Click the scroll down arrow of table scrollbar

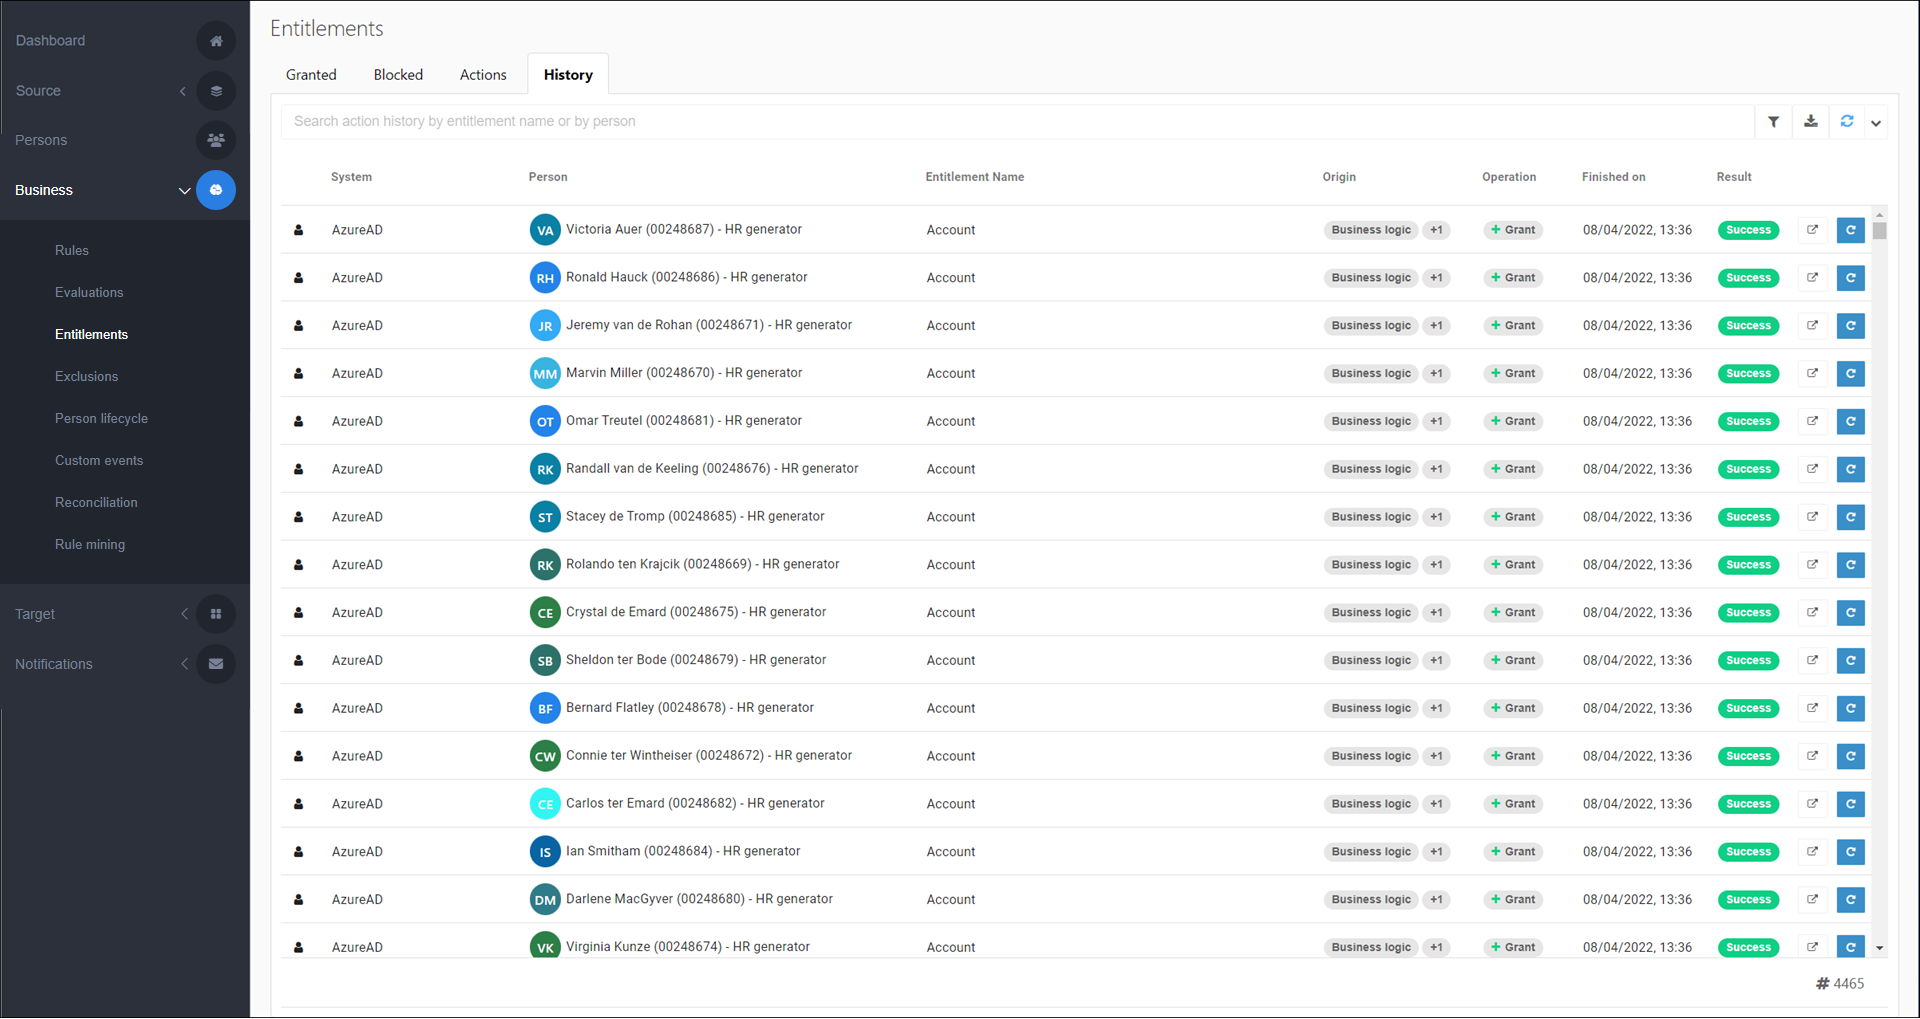coord(1879,948)
